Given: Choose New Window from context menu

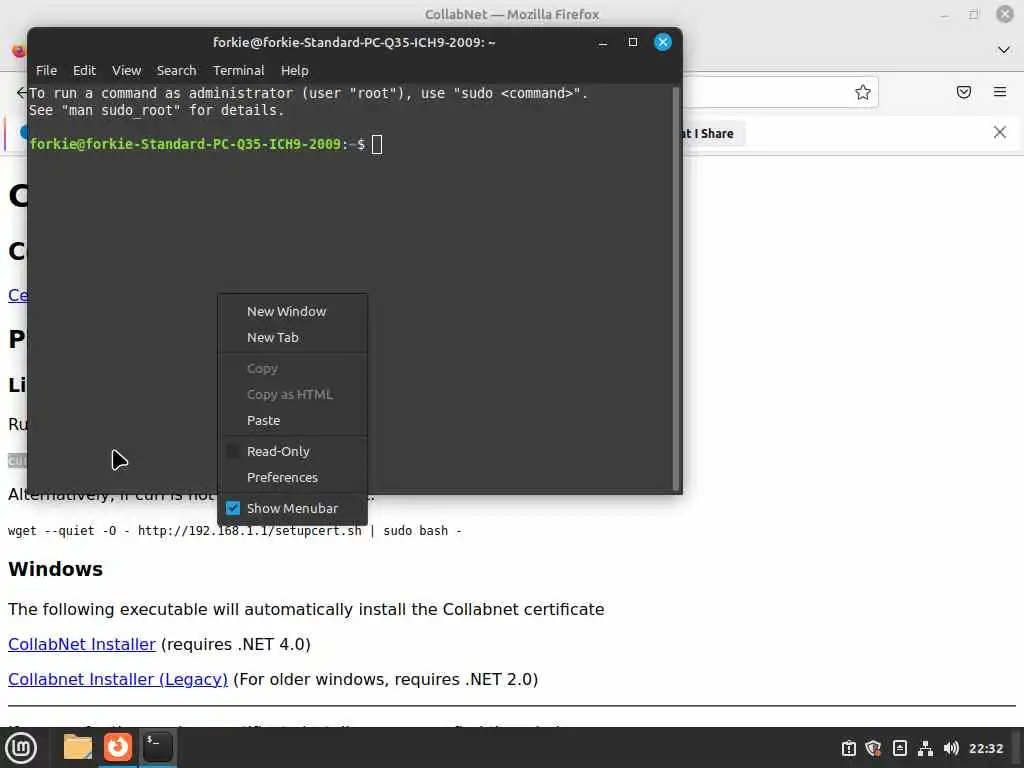Looking at the screenshot, I should click(293, 312).
